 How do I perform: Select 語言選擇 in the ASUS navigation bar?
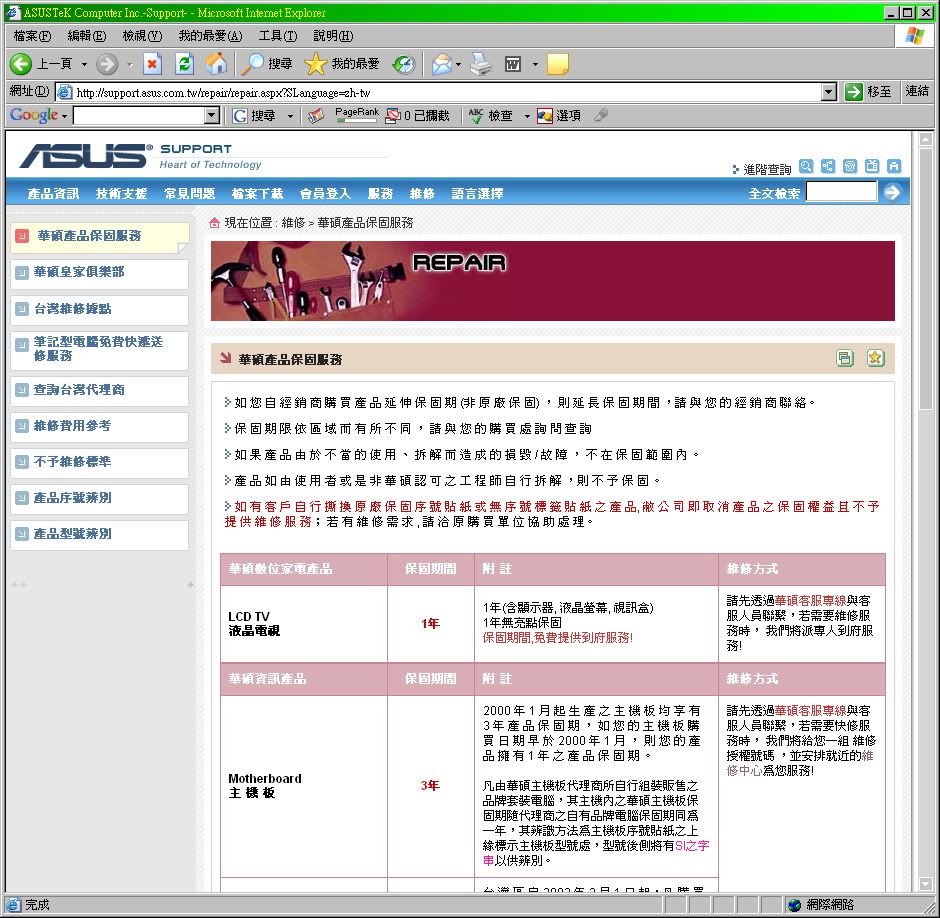pyautogui.click(x=477, y=193)
